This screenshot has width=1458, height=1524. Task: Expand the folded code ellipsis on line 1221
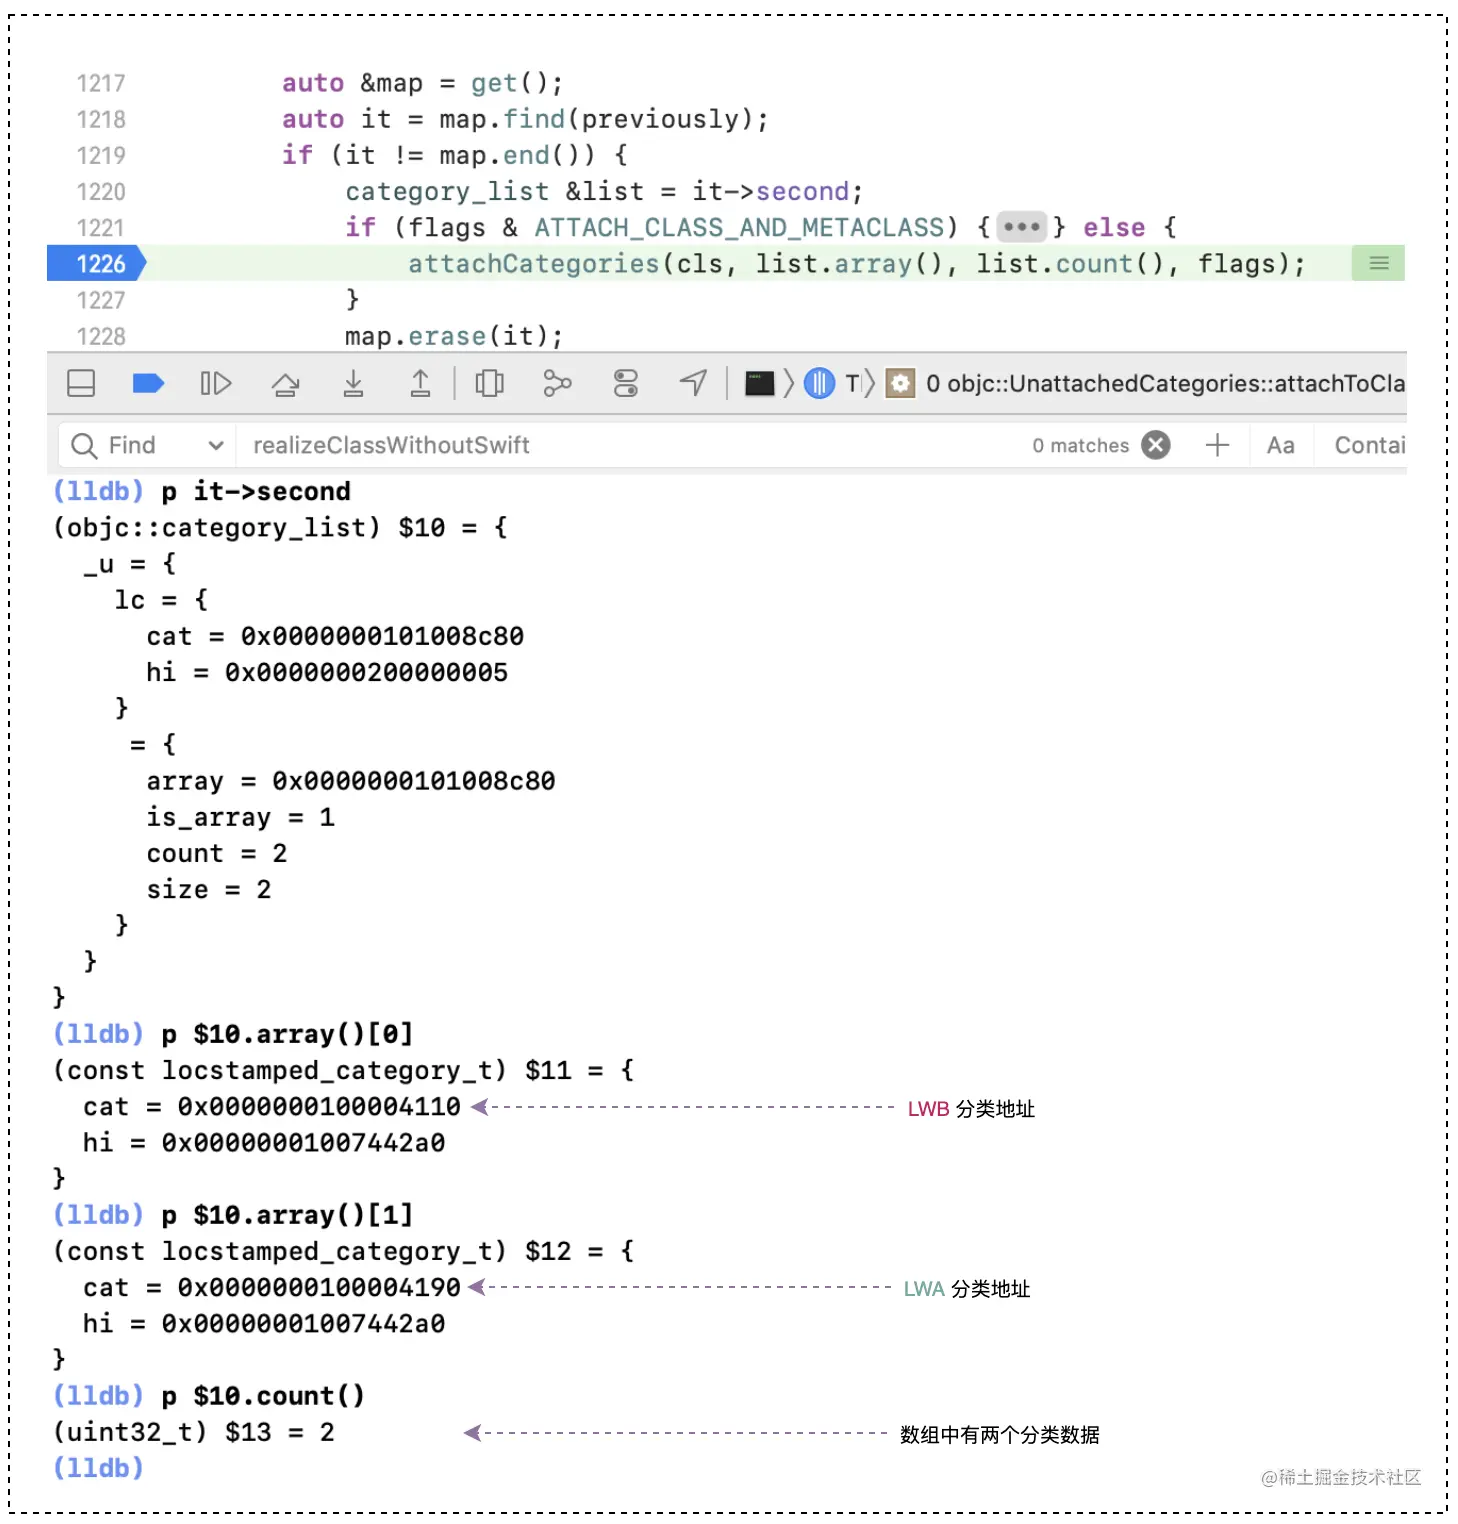click(x=1021, y=227)
